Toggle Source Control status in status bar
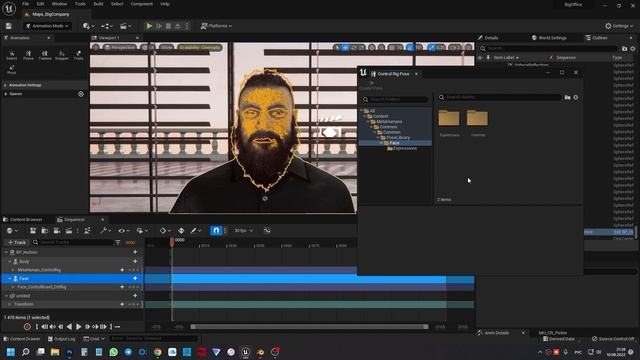The width and height of the screenshot is (640, 360). tap(613, 339)
